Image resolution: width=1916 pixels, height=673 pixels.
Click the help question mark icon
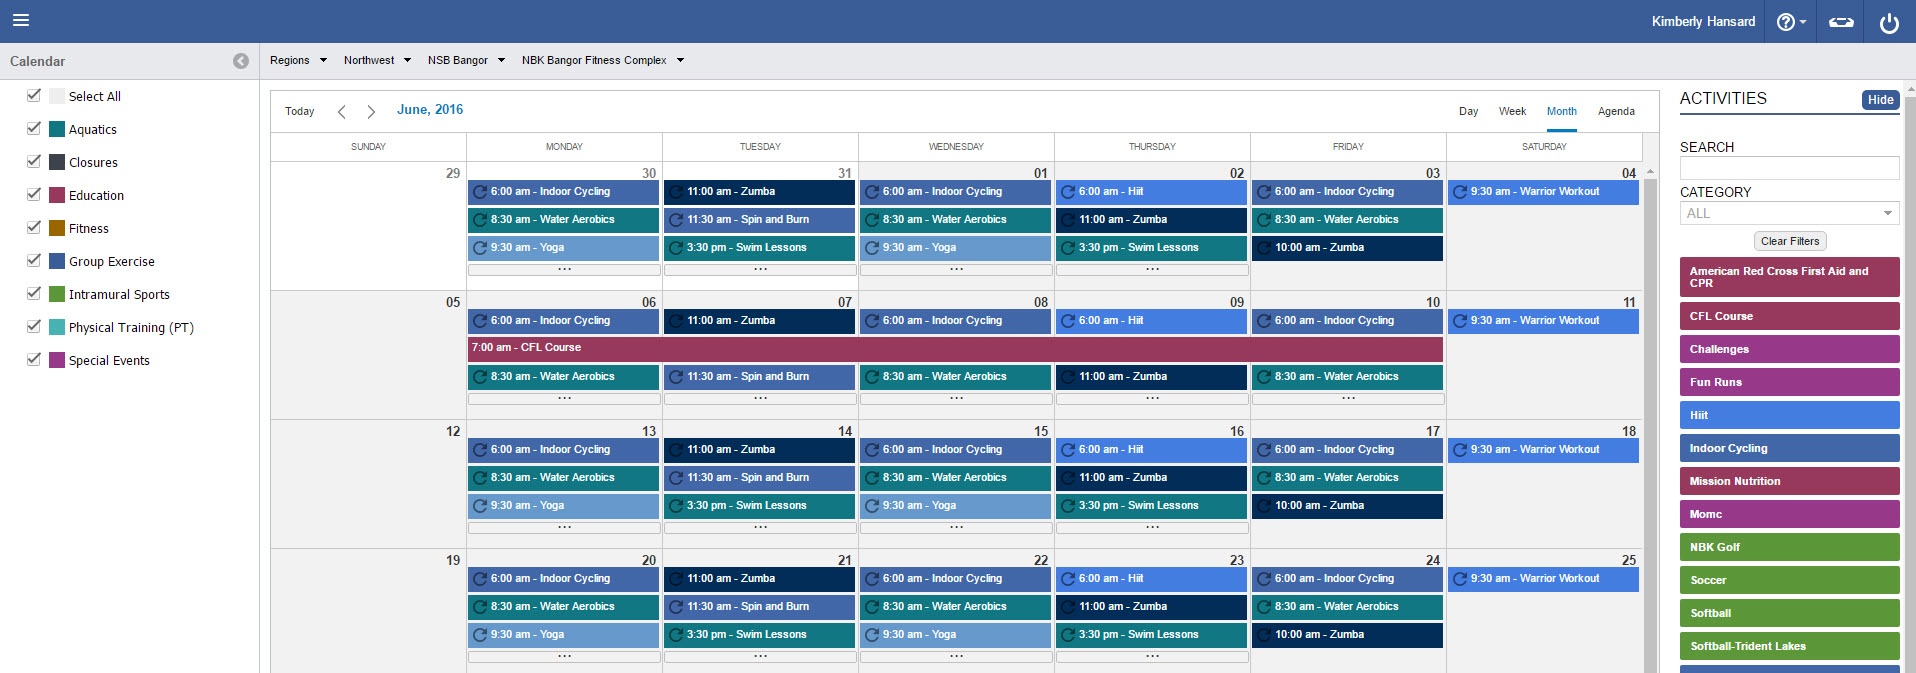tap(1786, 22)
